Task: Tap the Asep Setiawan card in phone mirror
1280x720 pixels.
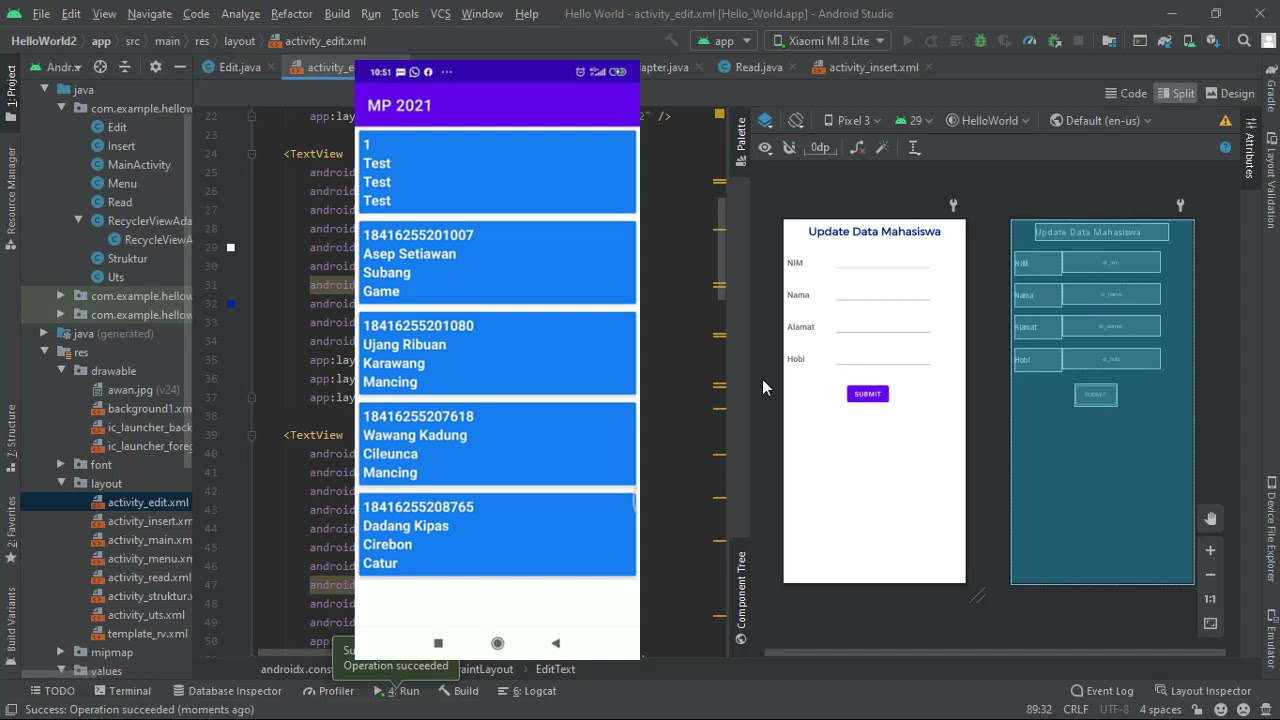Action: click(x=497, y=263)
